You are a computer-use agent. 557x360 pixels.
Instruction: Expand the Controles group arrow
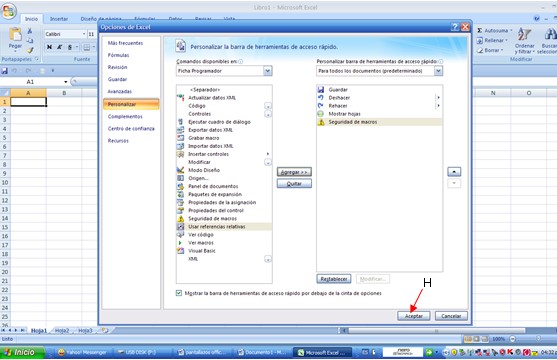268,114
